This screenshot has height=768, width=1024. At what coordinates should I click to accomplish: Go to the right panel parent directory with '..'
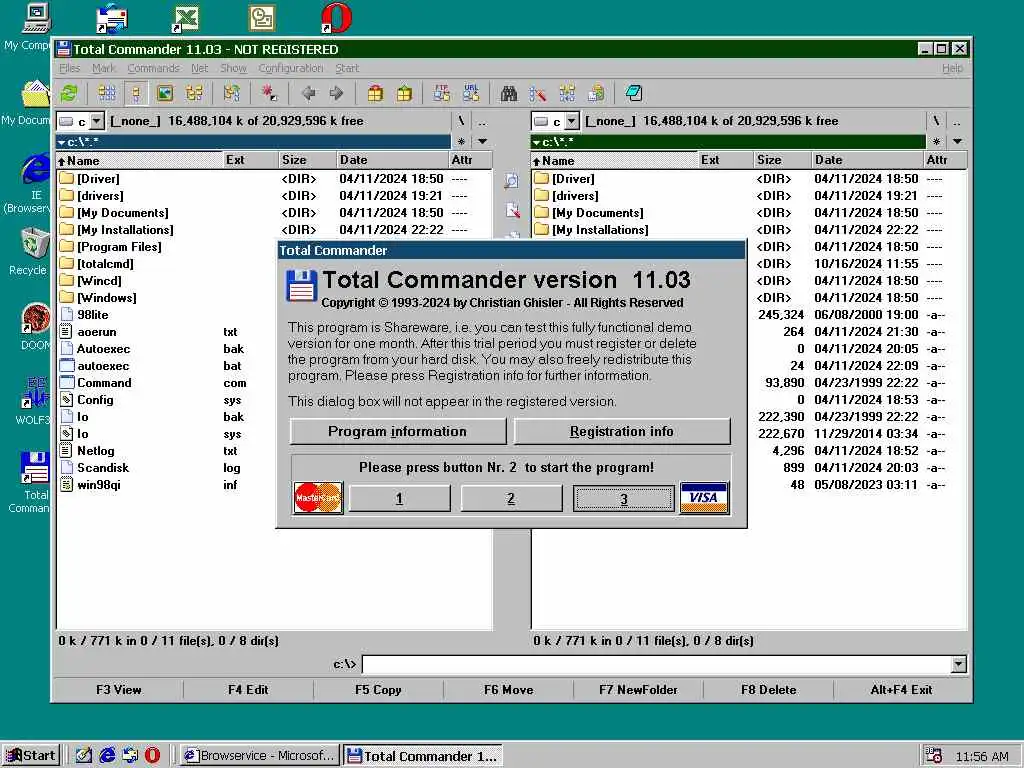pos(957,121)
